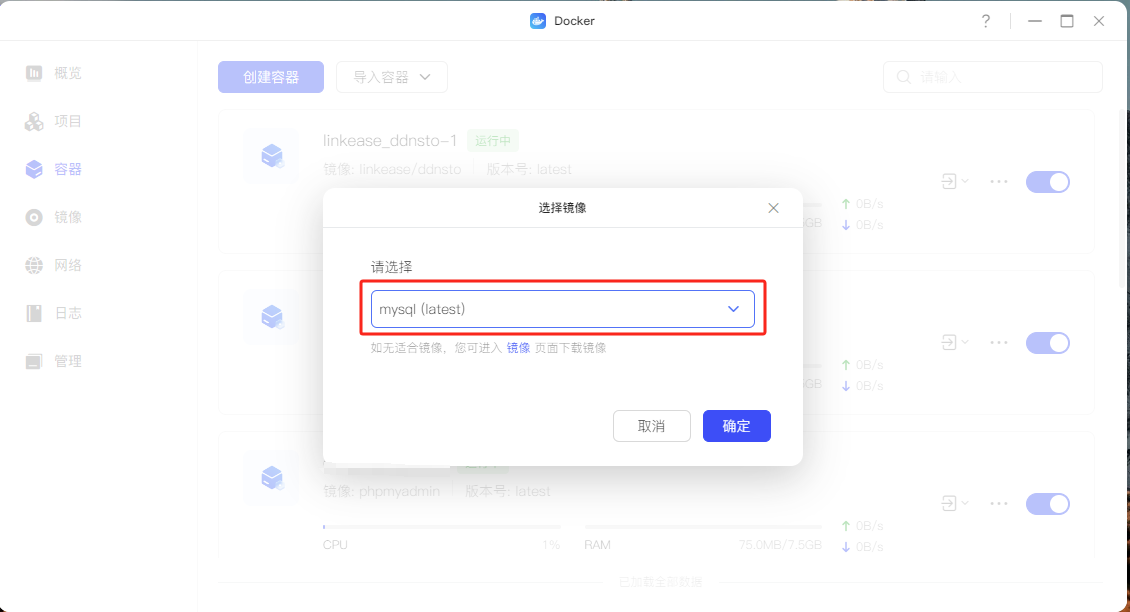Click the Docker whale icon in title bar
The height and width of the screenshot is (612, 1130).
(538, 21)
